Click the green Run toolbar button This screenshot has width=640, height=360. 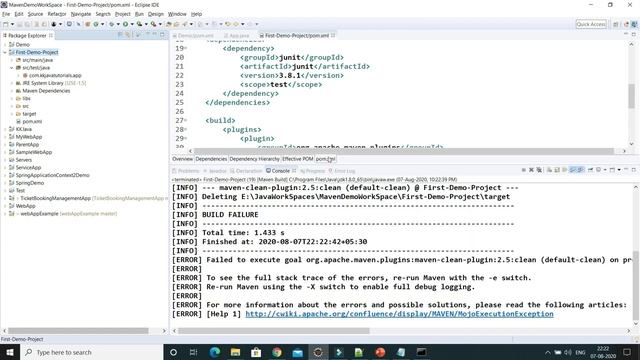pyautogui.click(x=126, y=24)
